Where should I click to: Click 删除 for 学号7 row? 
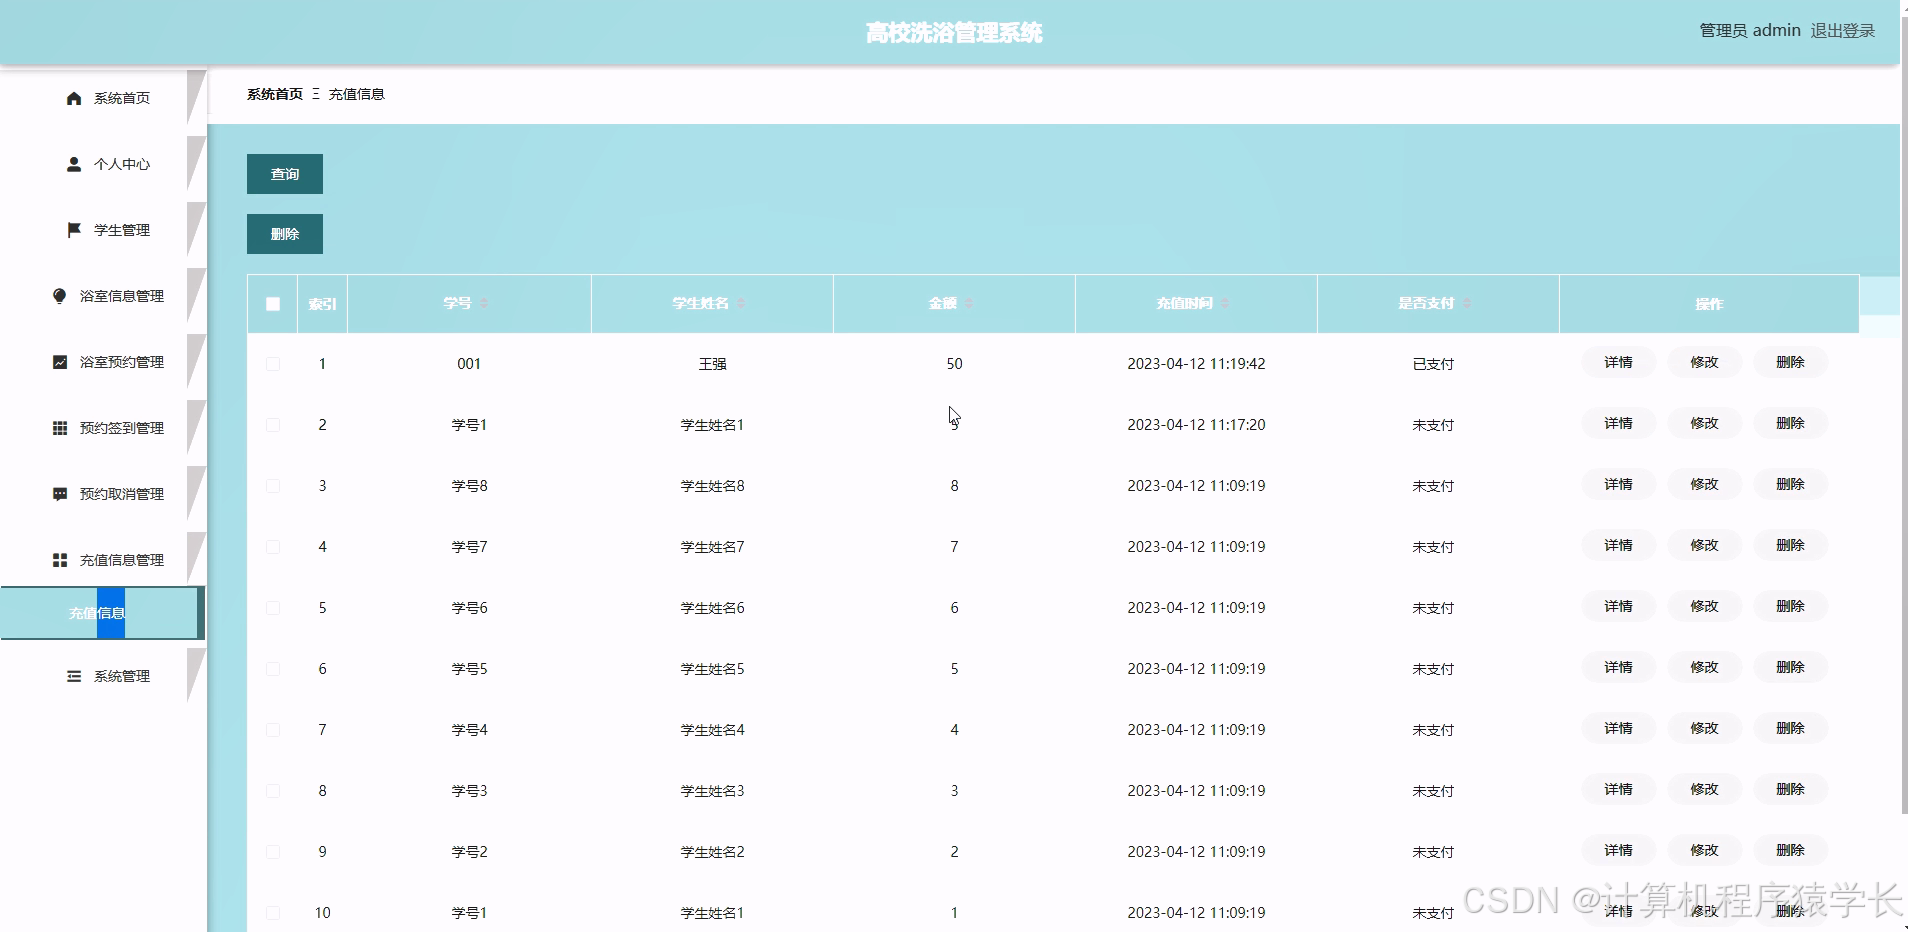coord(1790,545)
